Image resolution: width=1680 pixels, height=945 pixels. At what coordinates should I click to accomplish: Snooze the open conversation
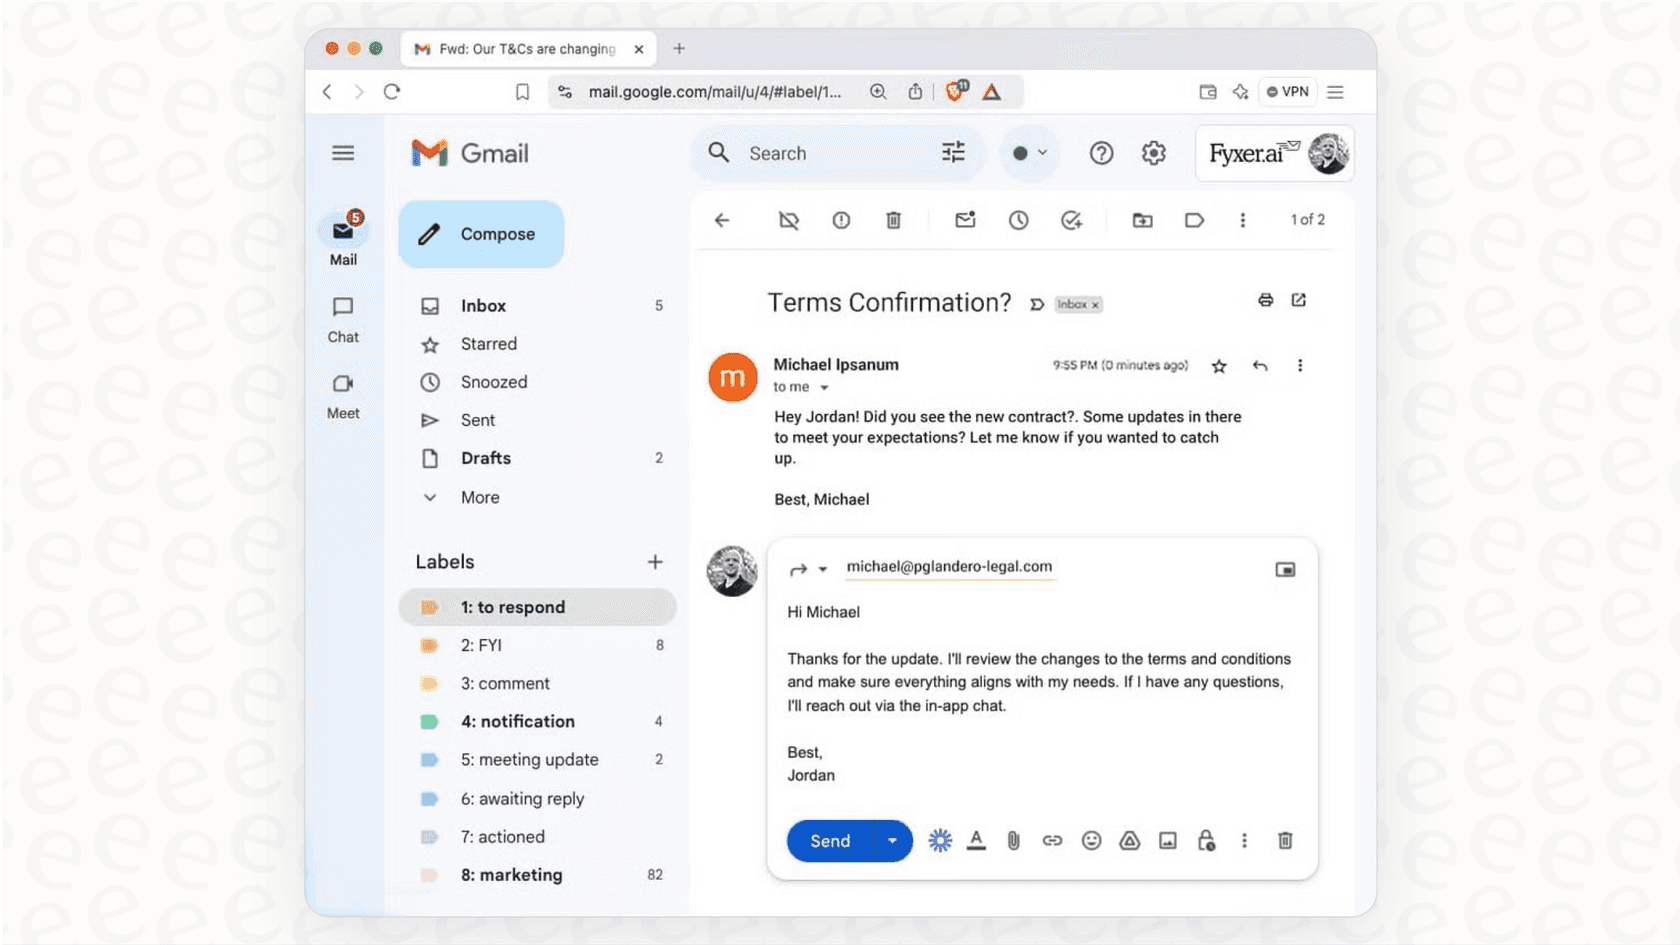coord(1019,220)
